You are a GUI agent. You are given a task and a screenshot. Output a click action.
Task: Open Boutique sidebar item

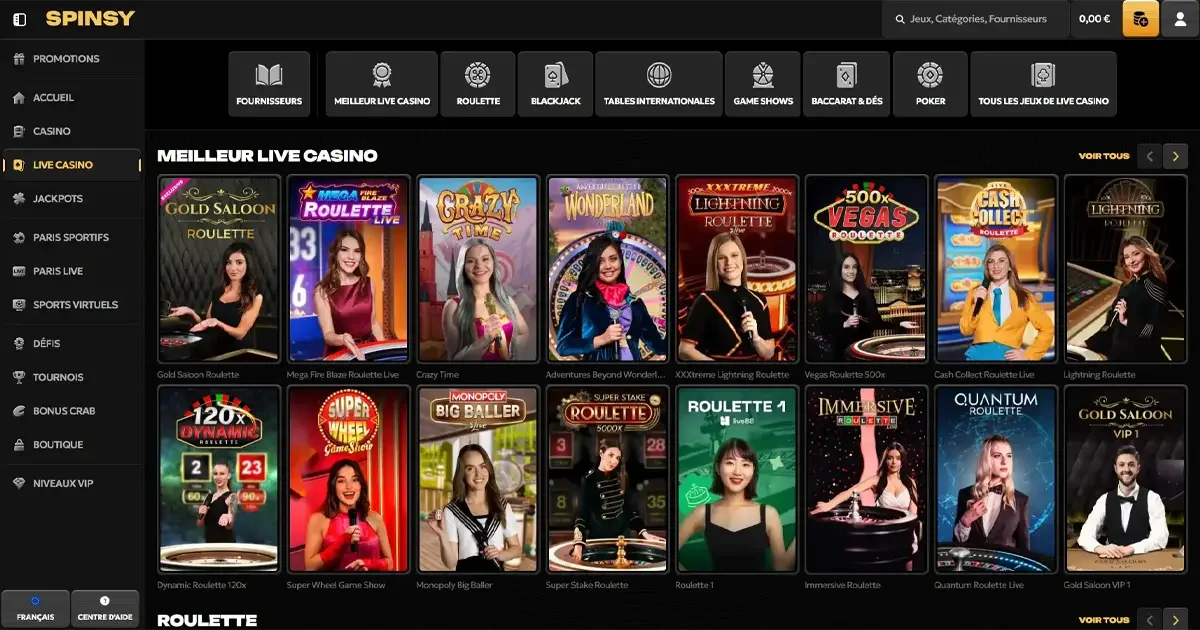point(72,445)
